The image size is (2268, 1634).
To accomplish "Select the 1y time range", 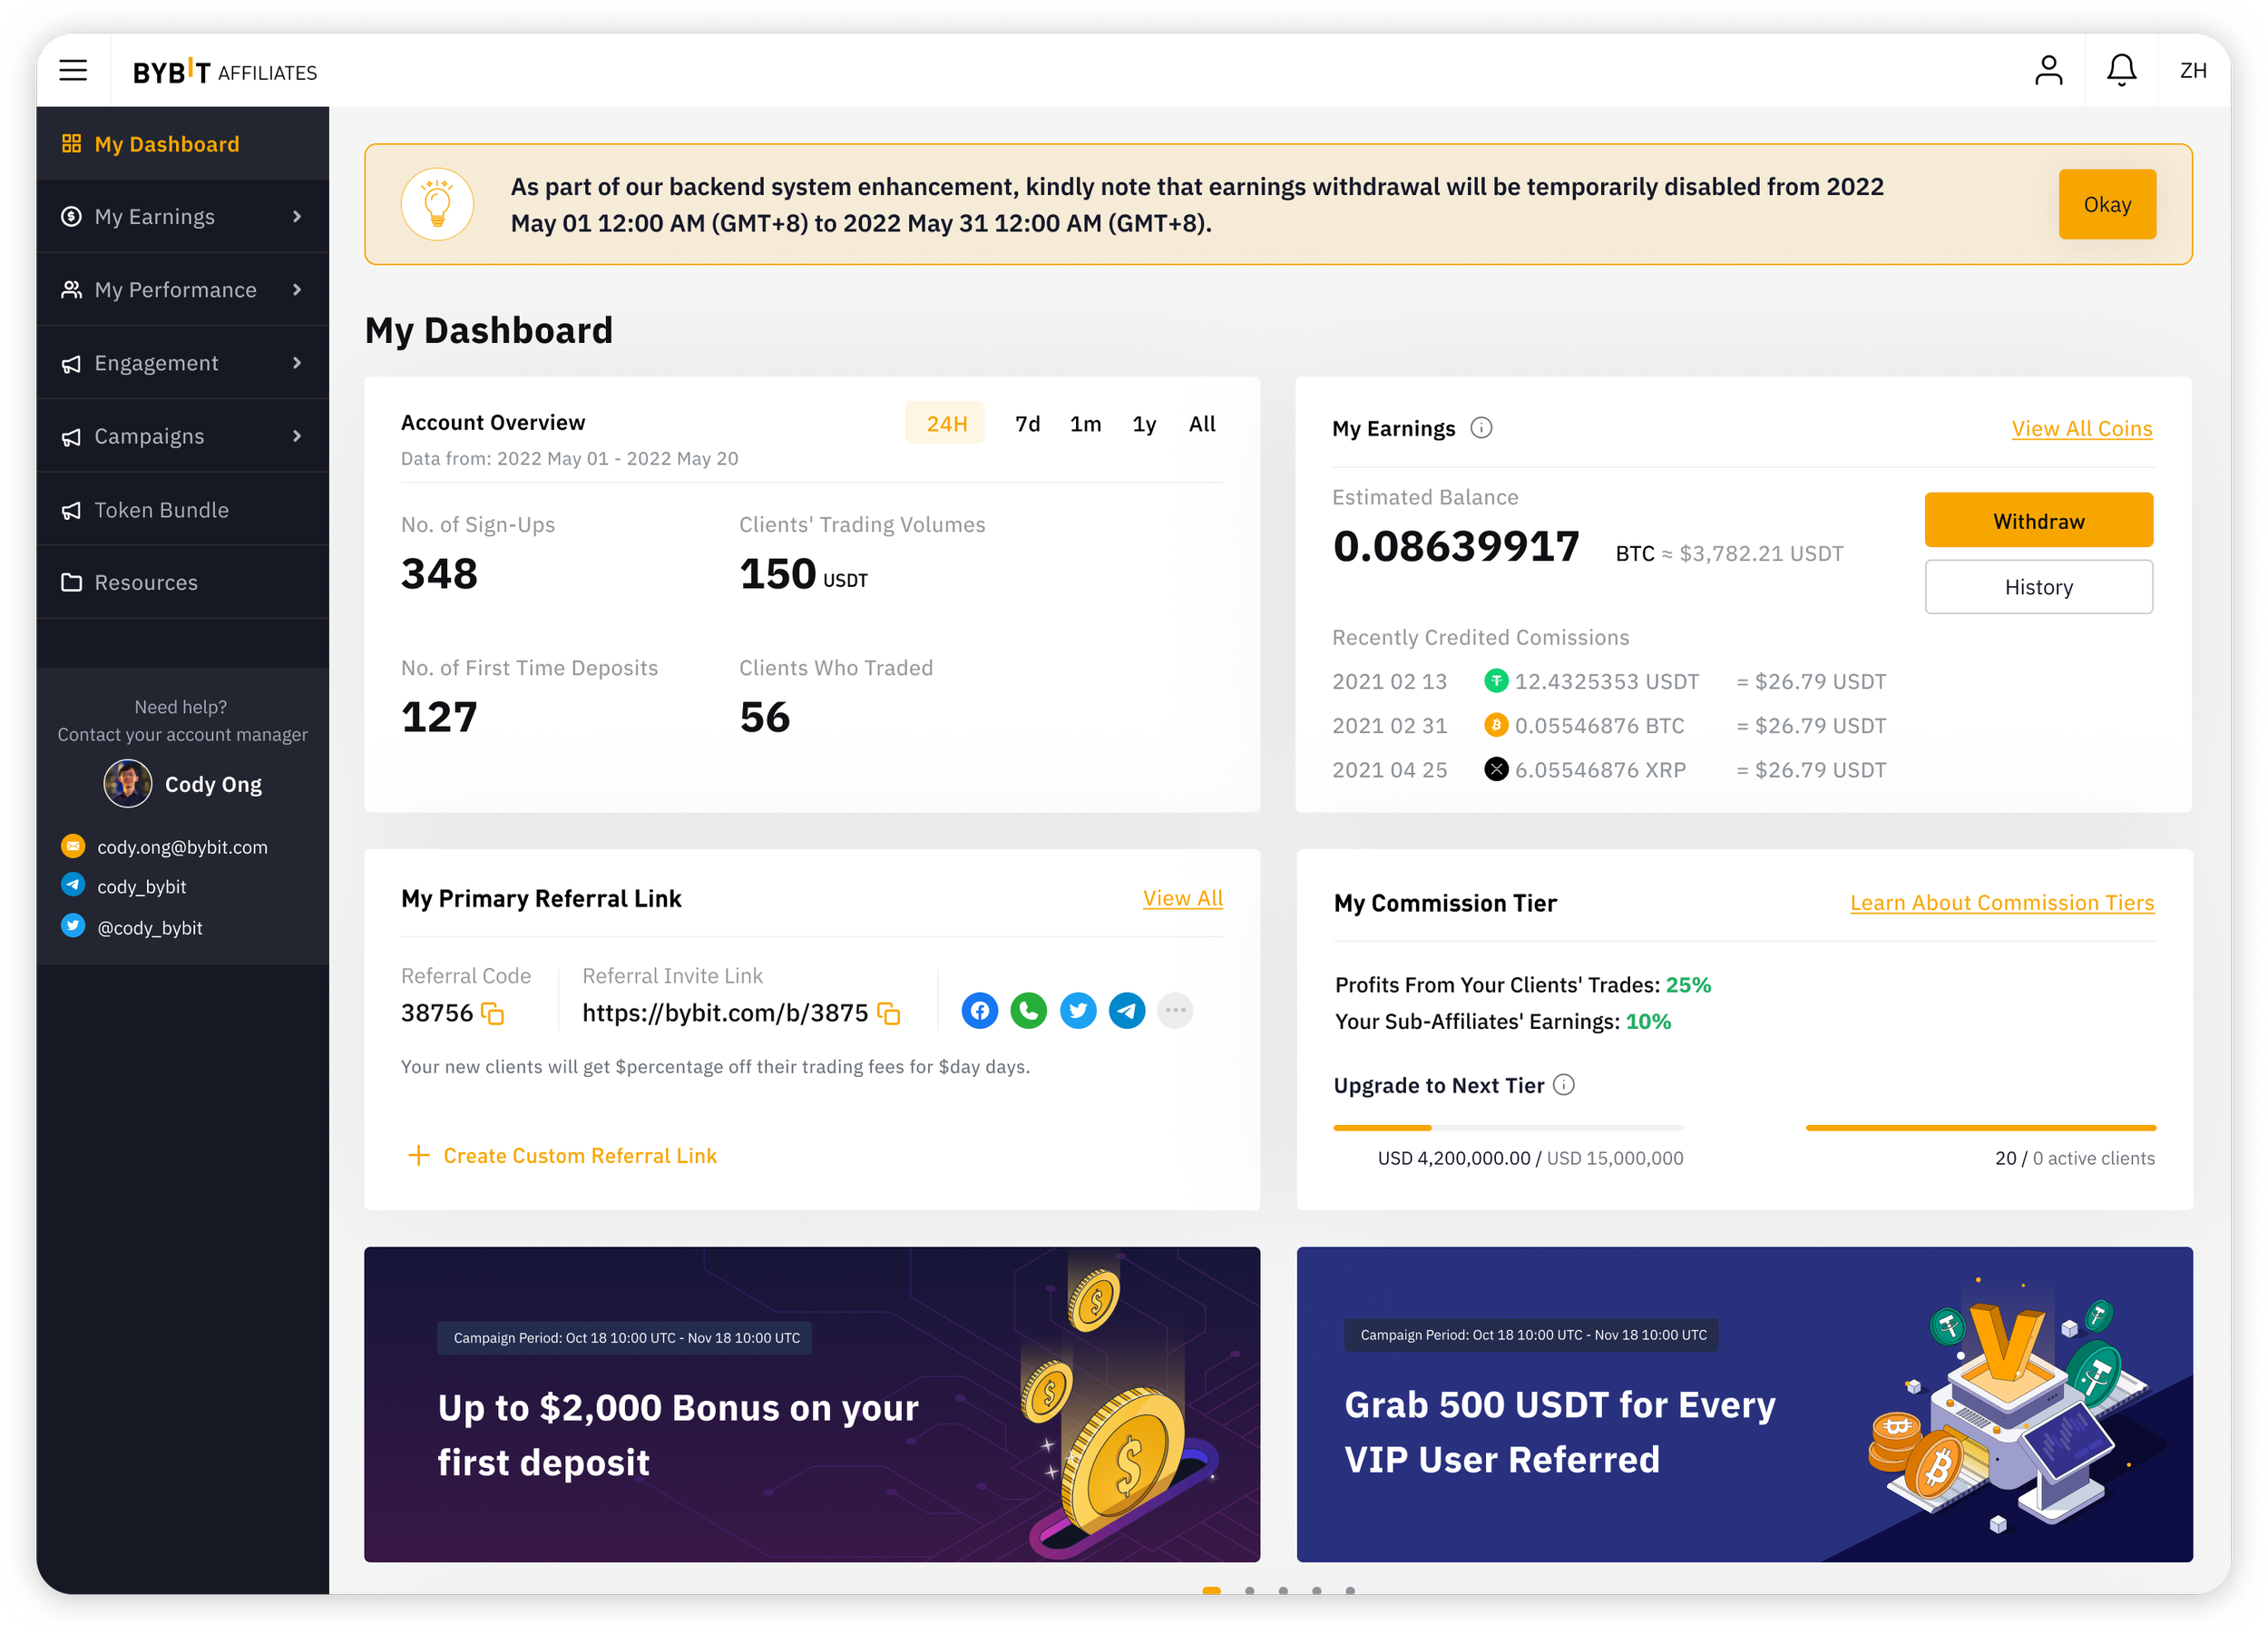I will tap(1143, 423).
